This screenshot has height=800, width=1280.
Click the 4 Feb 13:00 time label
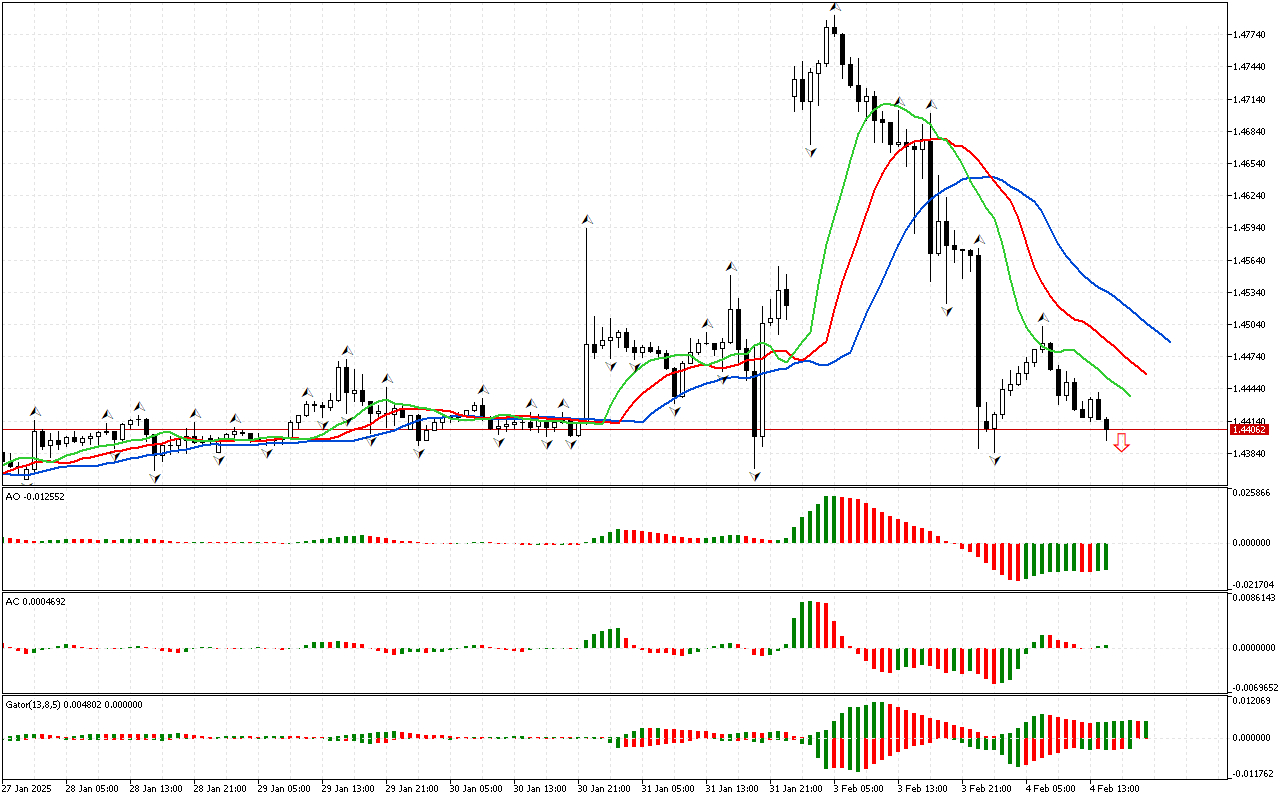tap(1115, 788)
